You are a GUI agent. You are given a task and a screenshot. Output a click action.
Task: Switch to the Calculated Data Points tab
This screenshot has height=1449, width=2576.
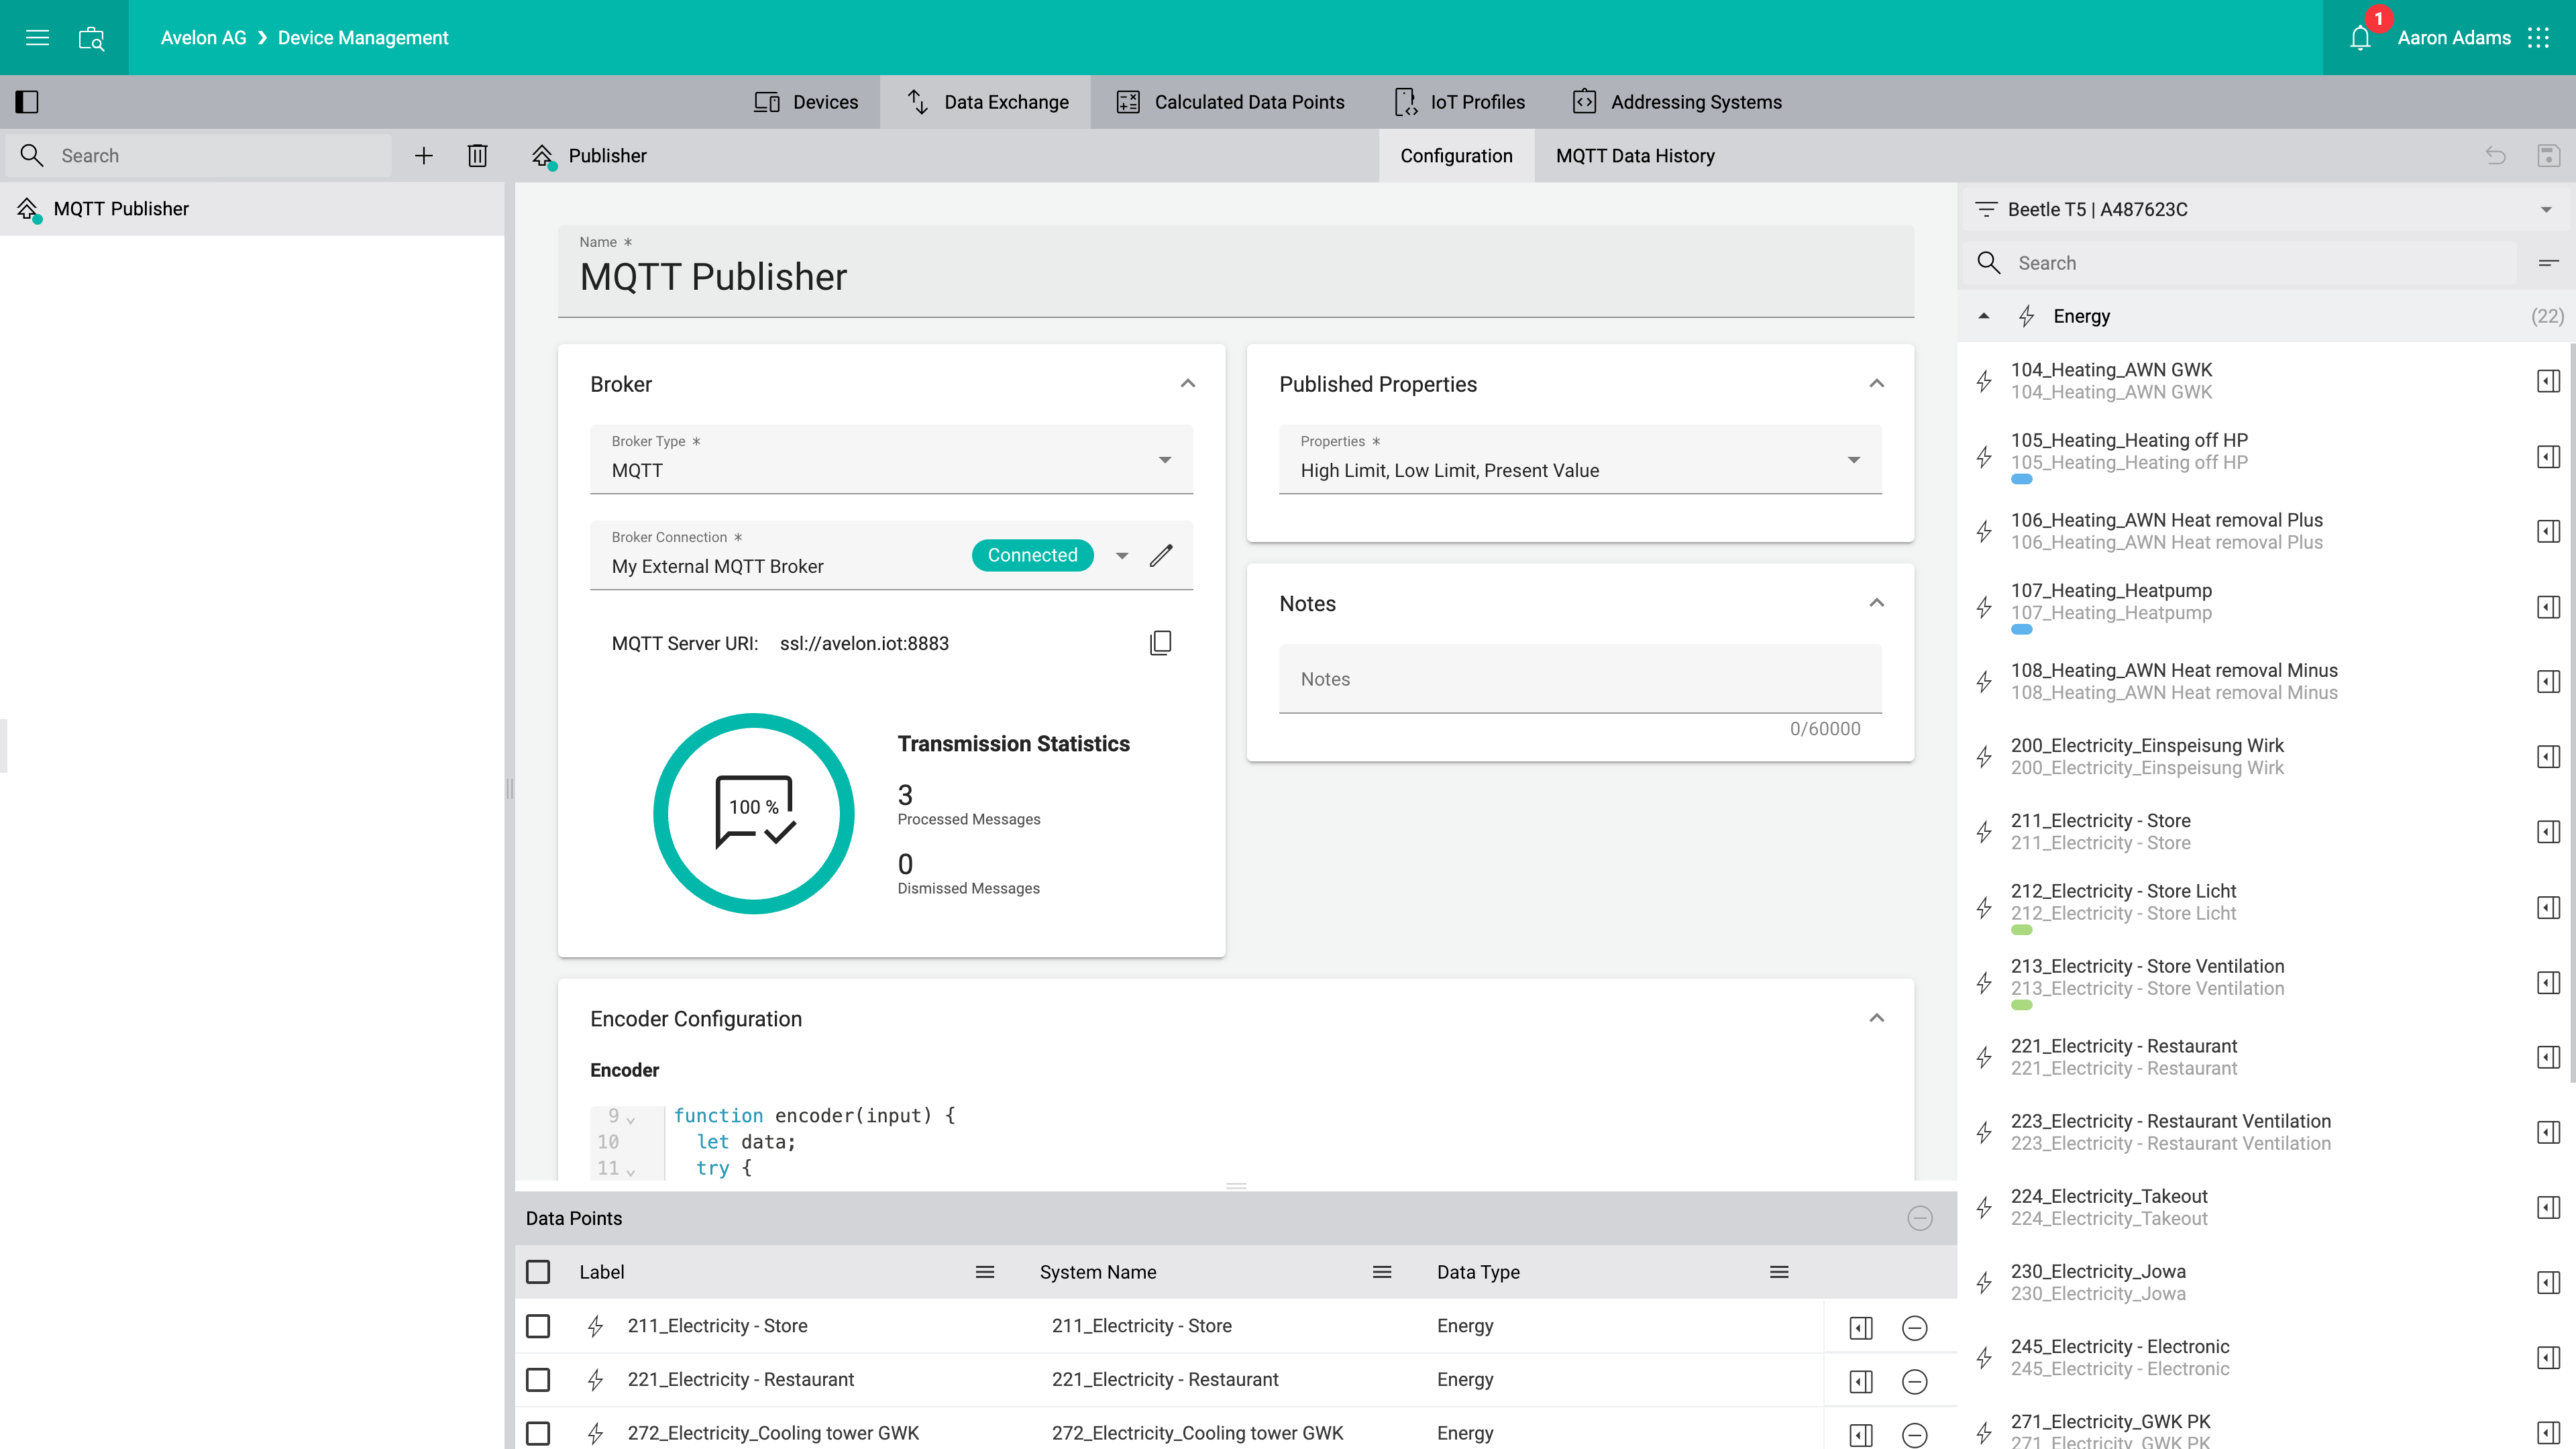[1231, 102]
